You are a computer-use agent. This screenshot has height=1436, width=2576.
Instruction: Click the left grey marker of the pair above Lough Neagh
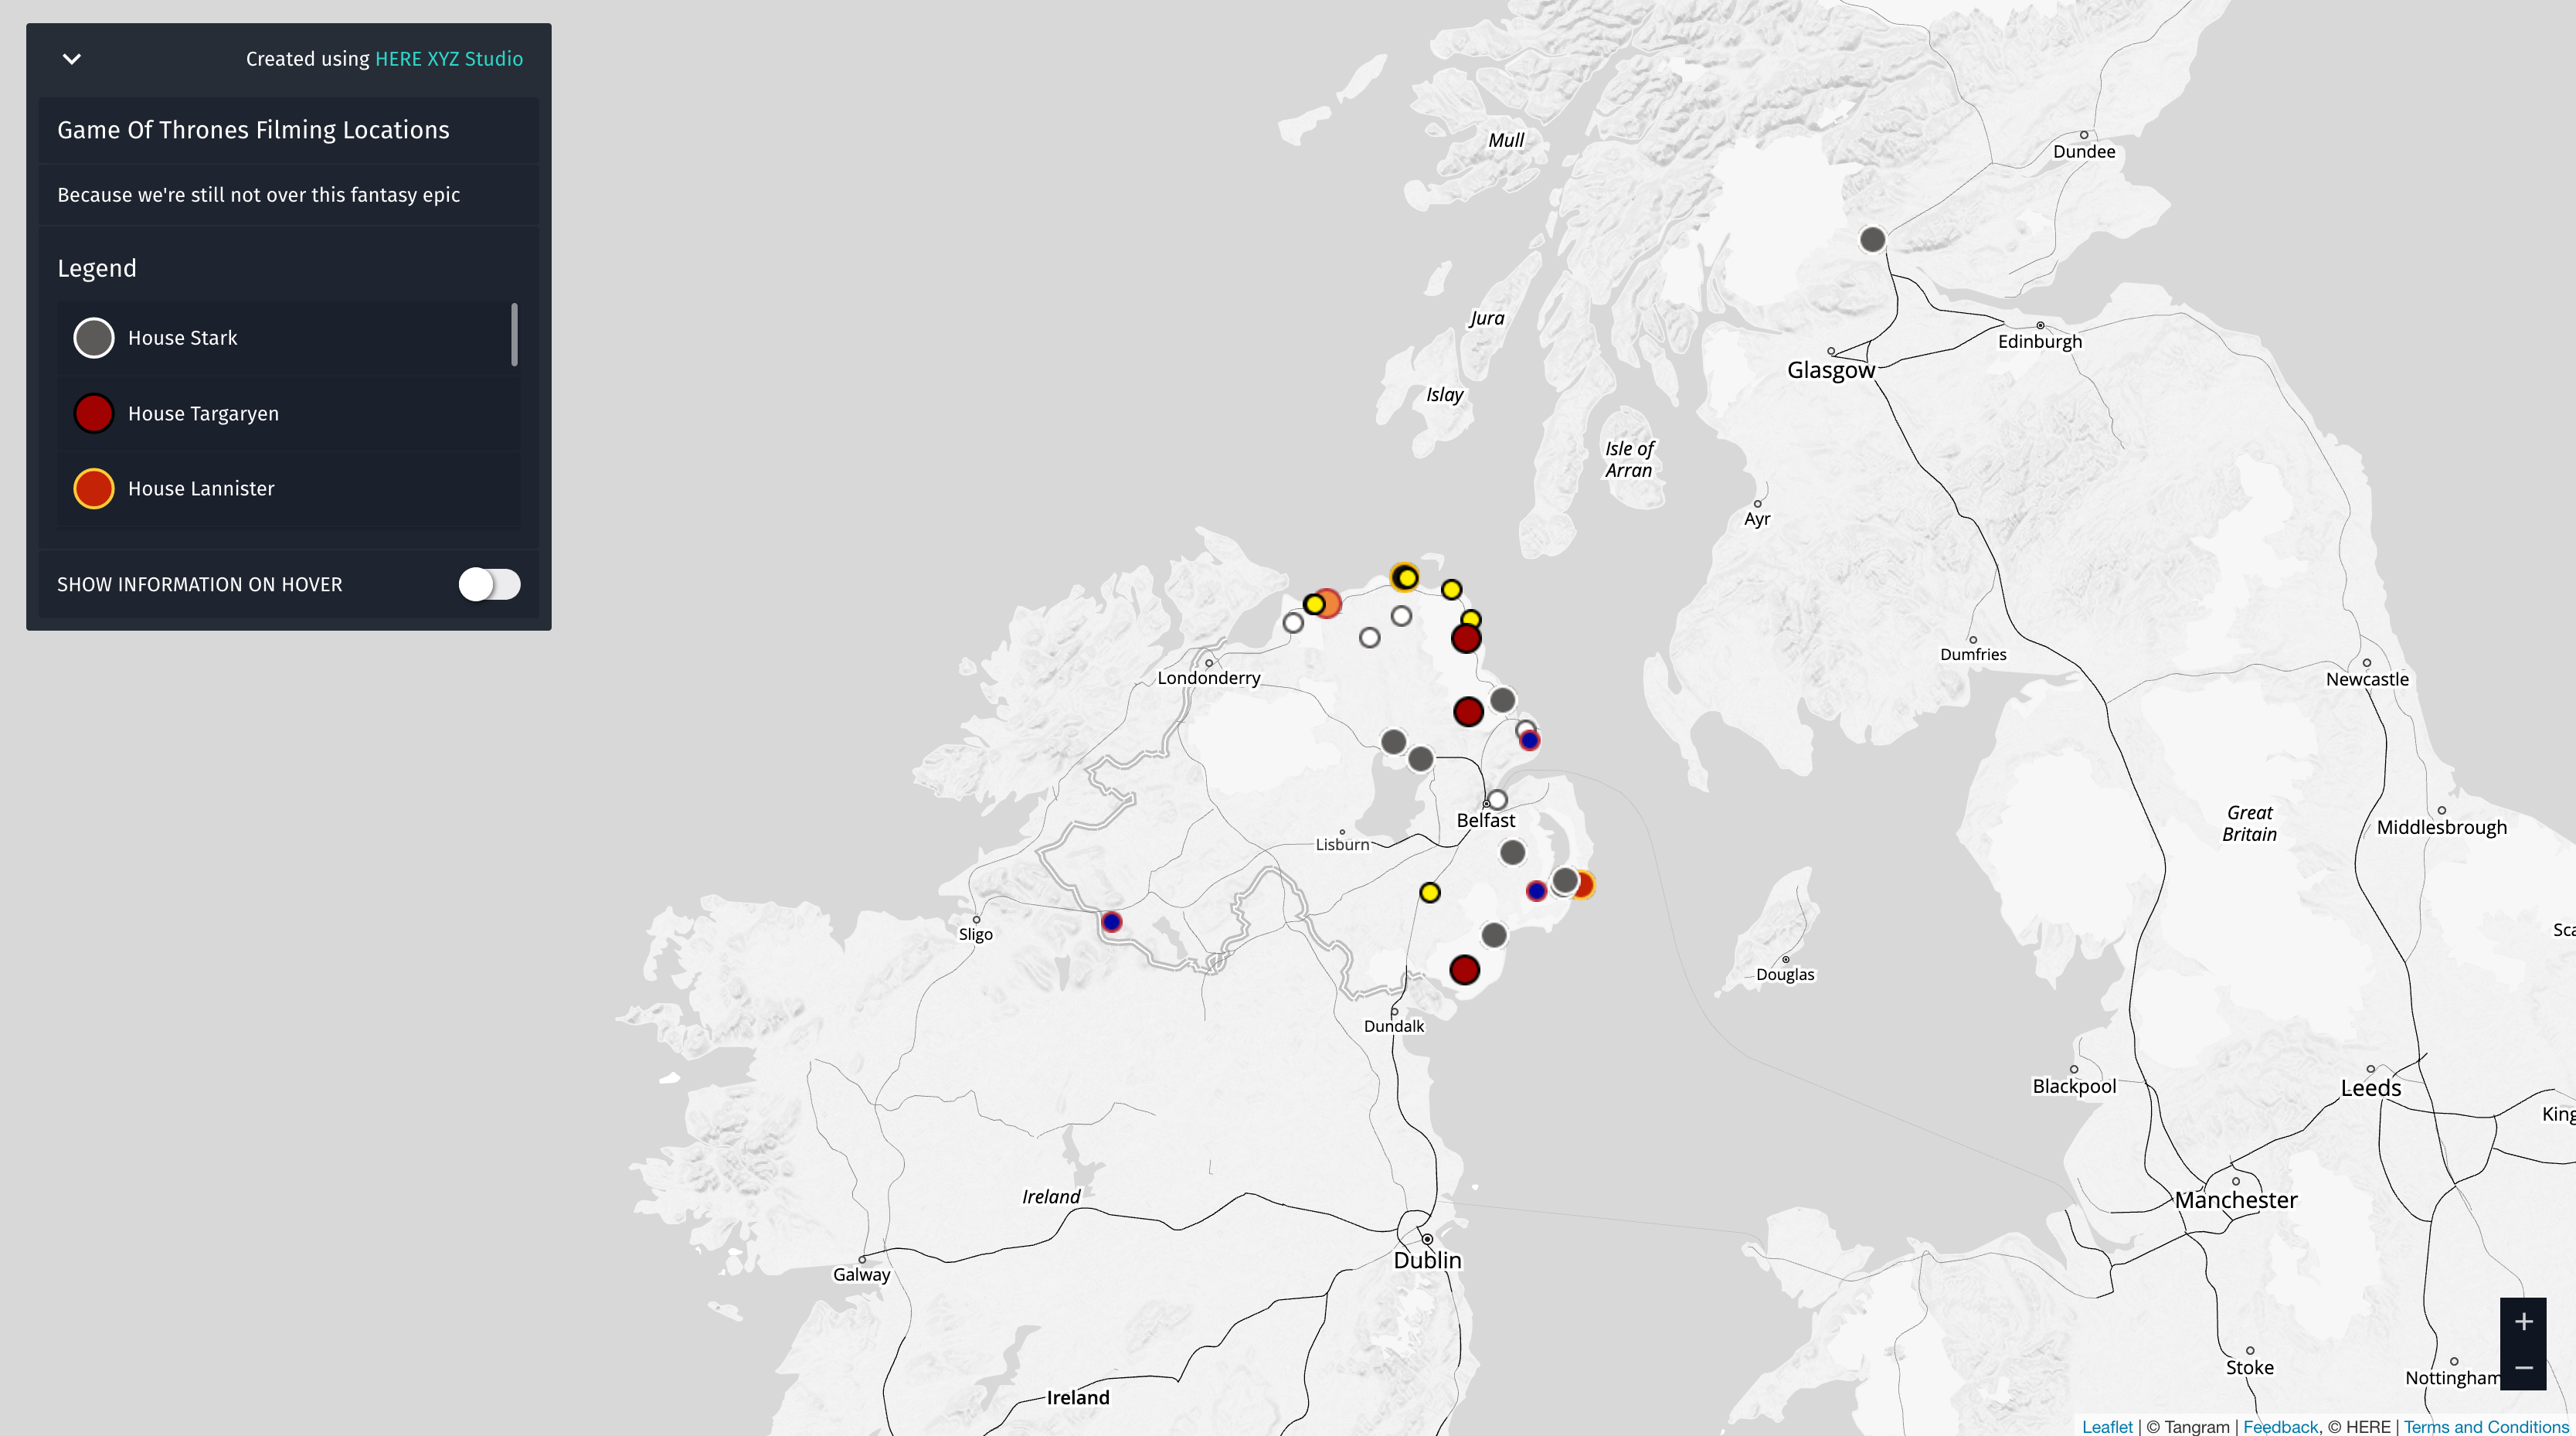point(1393,741)
